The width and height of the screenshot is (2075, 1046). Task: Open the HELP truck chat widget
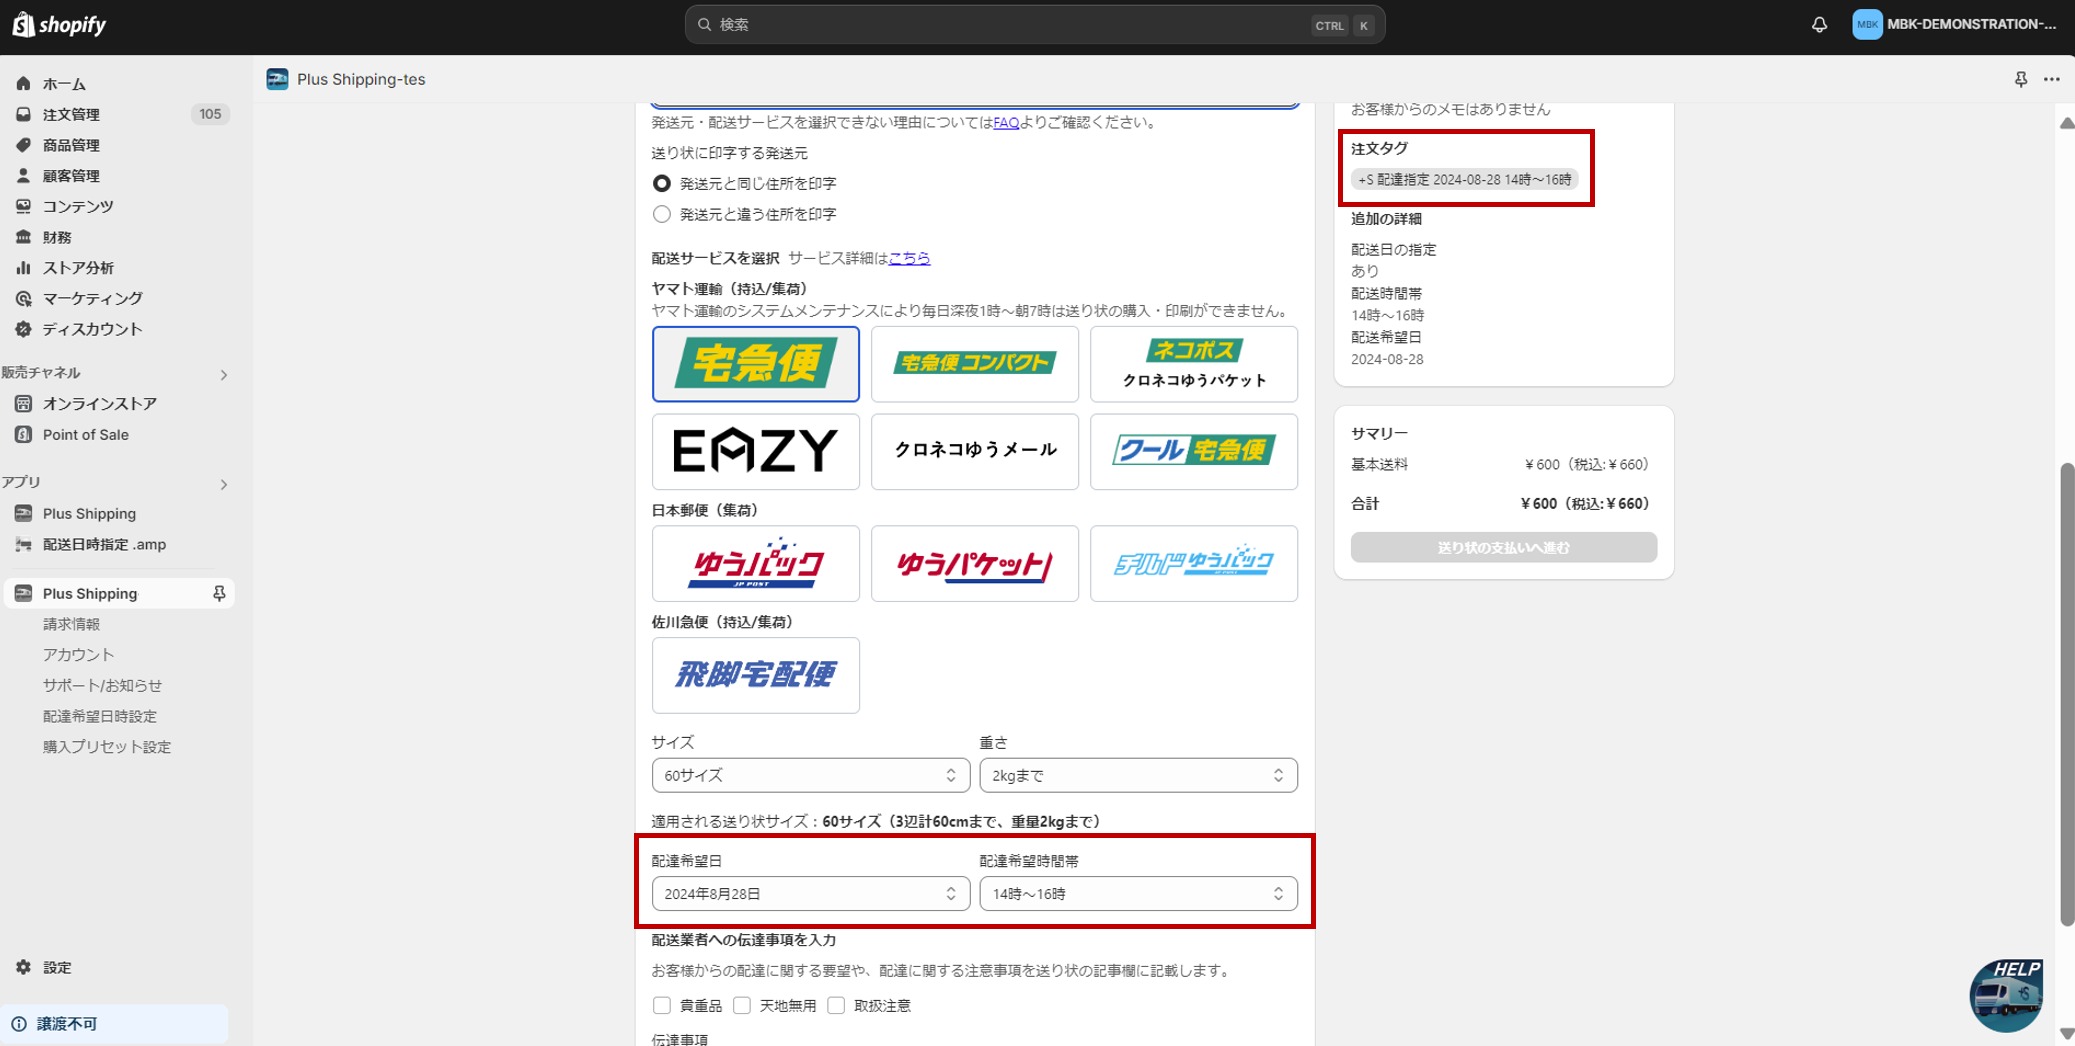click(2006, 995)
